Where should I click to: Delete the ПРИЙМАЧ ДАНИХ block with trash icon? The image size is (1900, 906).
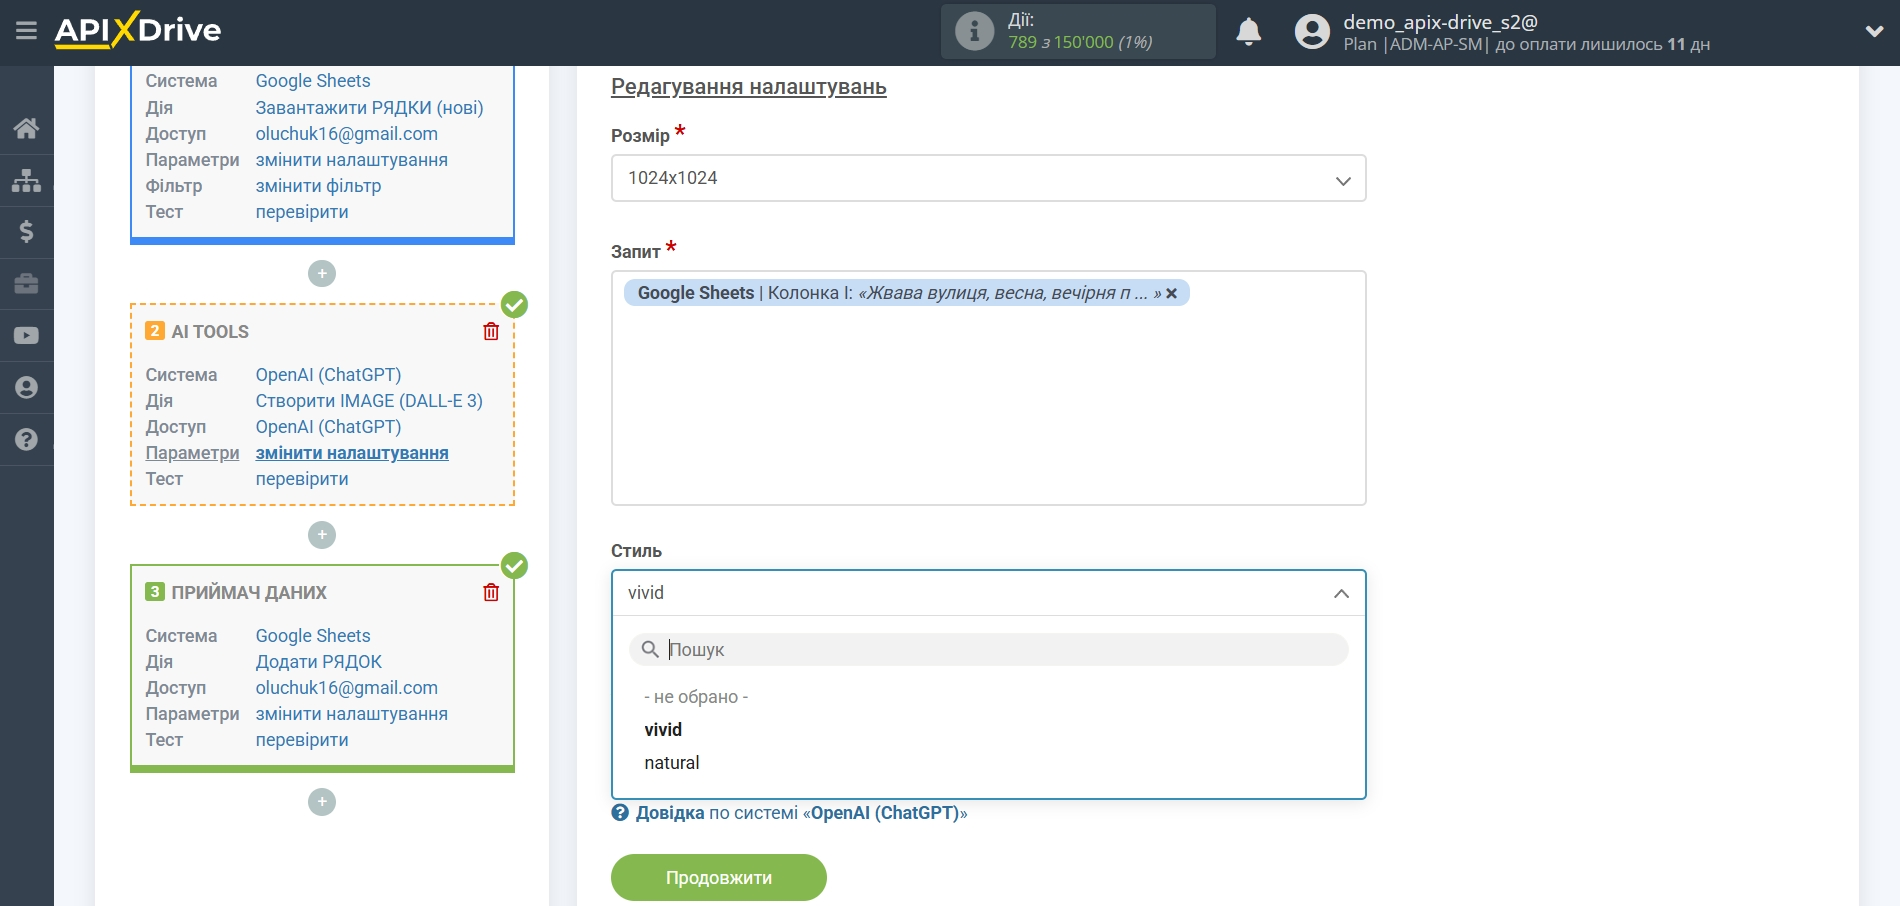pos(491,592)
